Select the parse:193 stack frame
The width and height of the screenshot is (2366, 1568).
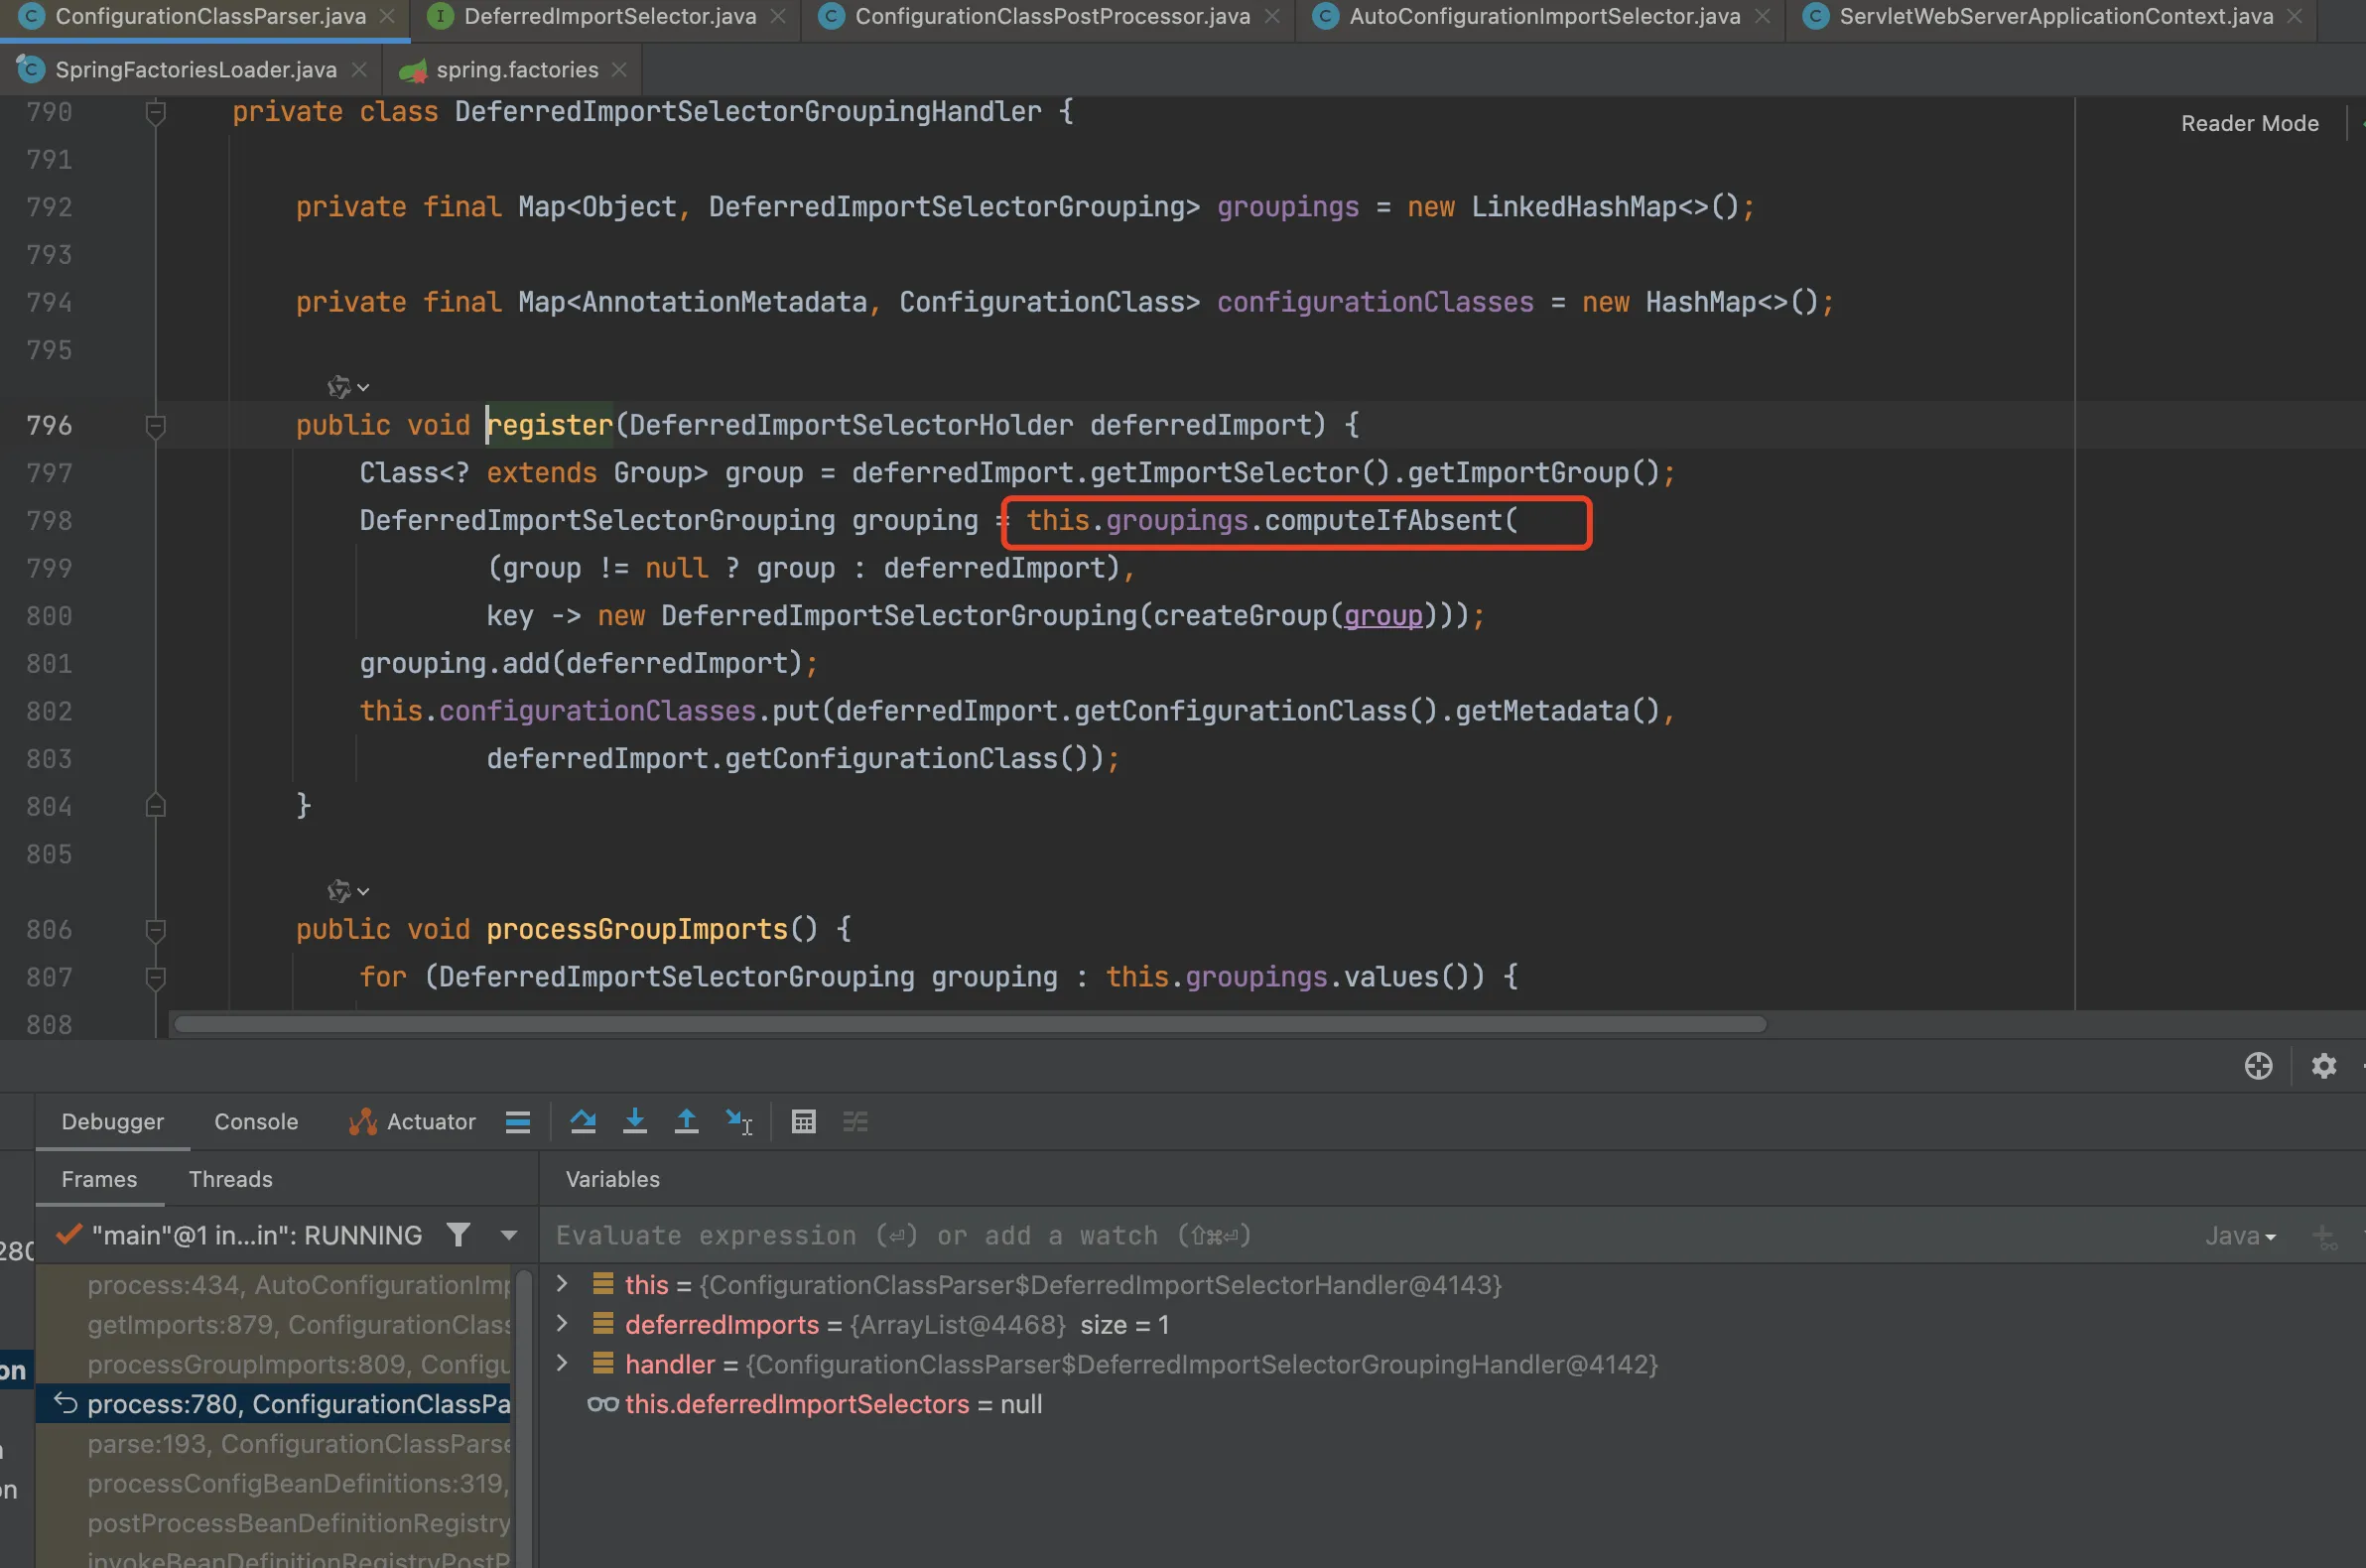point(298,1443)
